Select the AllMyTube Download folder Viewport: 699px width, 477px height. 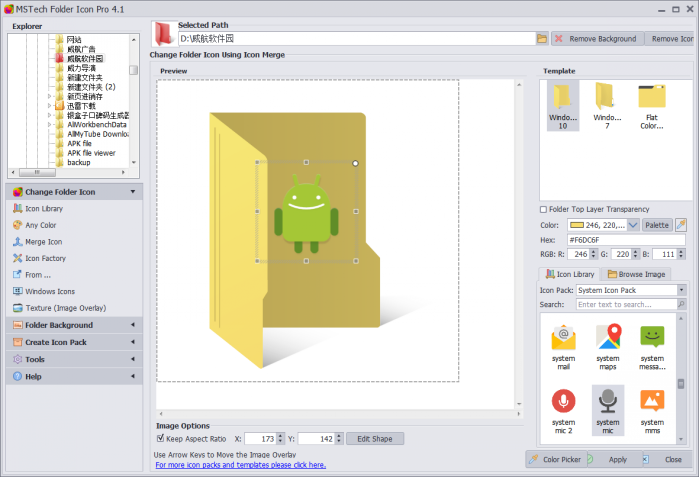(97, 134)
